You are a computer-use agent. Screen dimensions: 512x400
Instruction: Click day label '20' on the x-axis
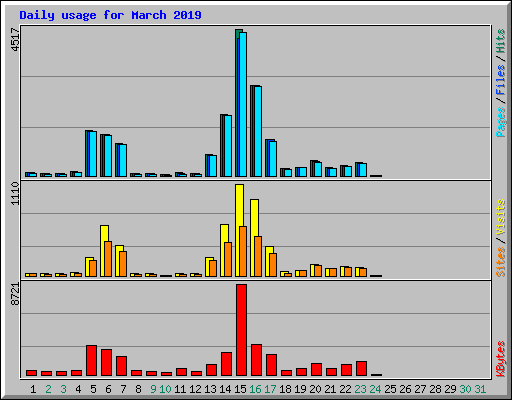pyautogui.click(x=315, y=389)
